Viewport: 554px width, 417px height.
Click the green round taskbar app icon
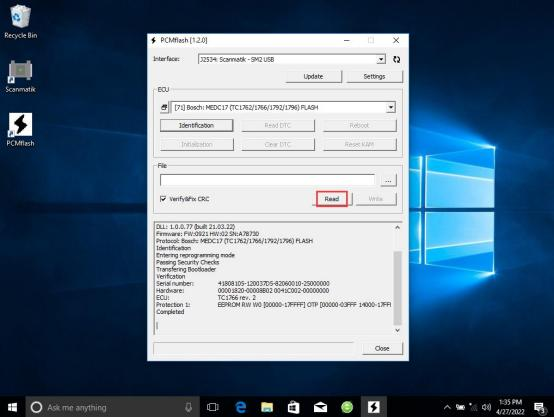pos(347,407)
